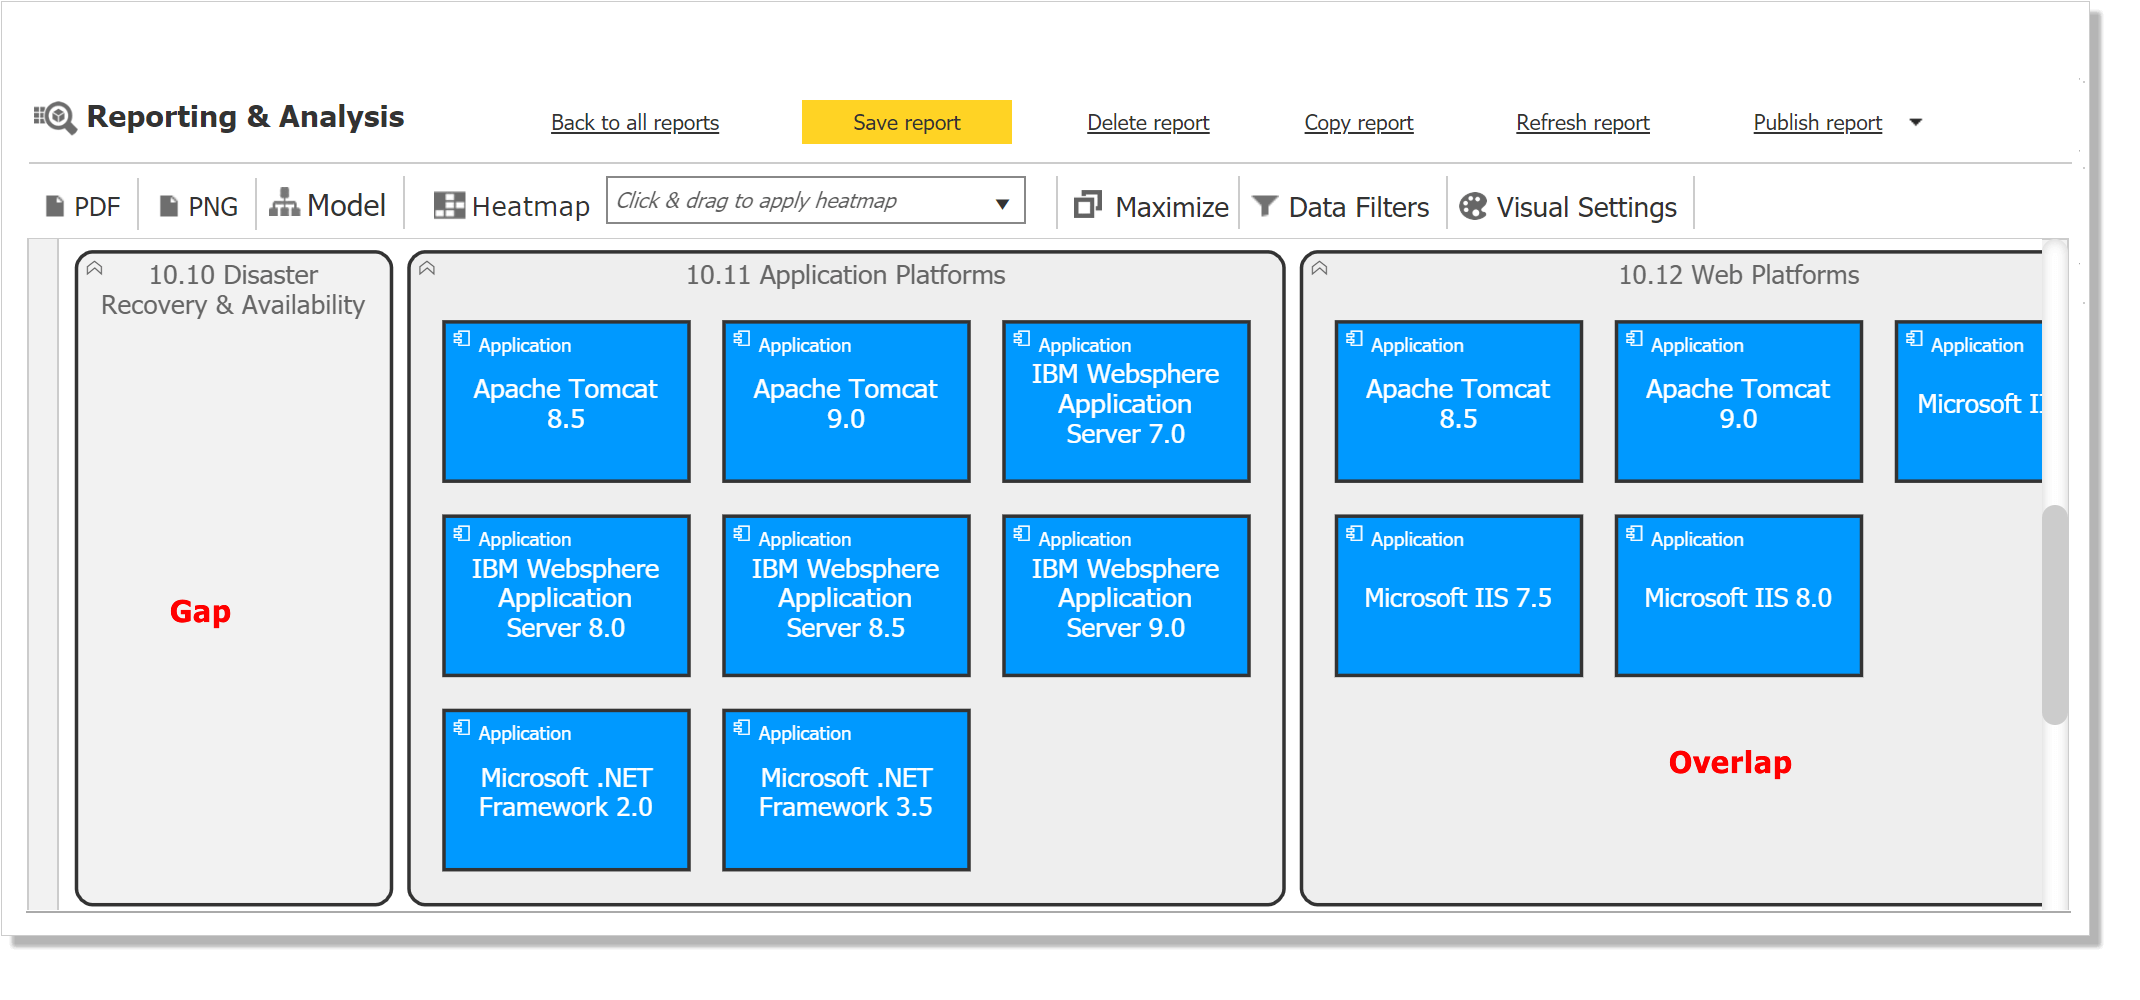Click Refresh report link
The height and width of the screenshot is (1000, 2140).
1583,122
